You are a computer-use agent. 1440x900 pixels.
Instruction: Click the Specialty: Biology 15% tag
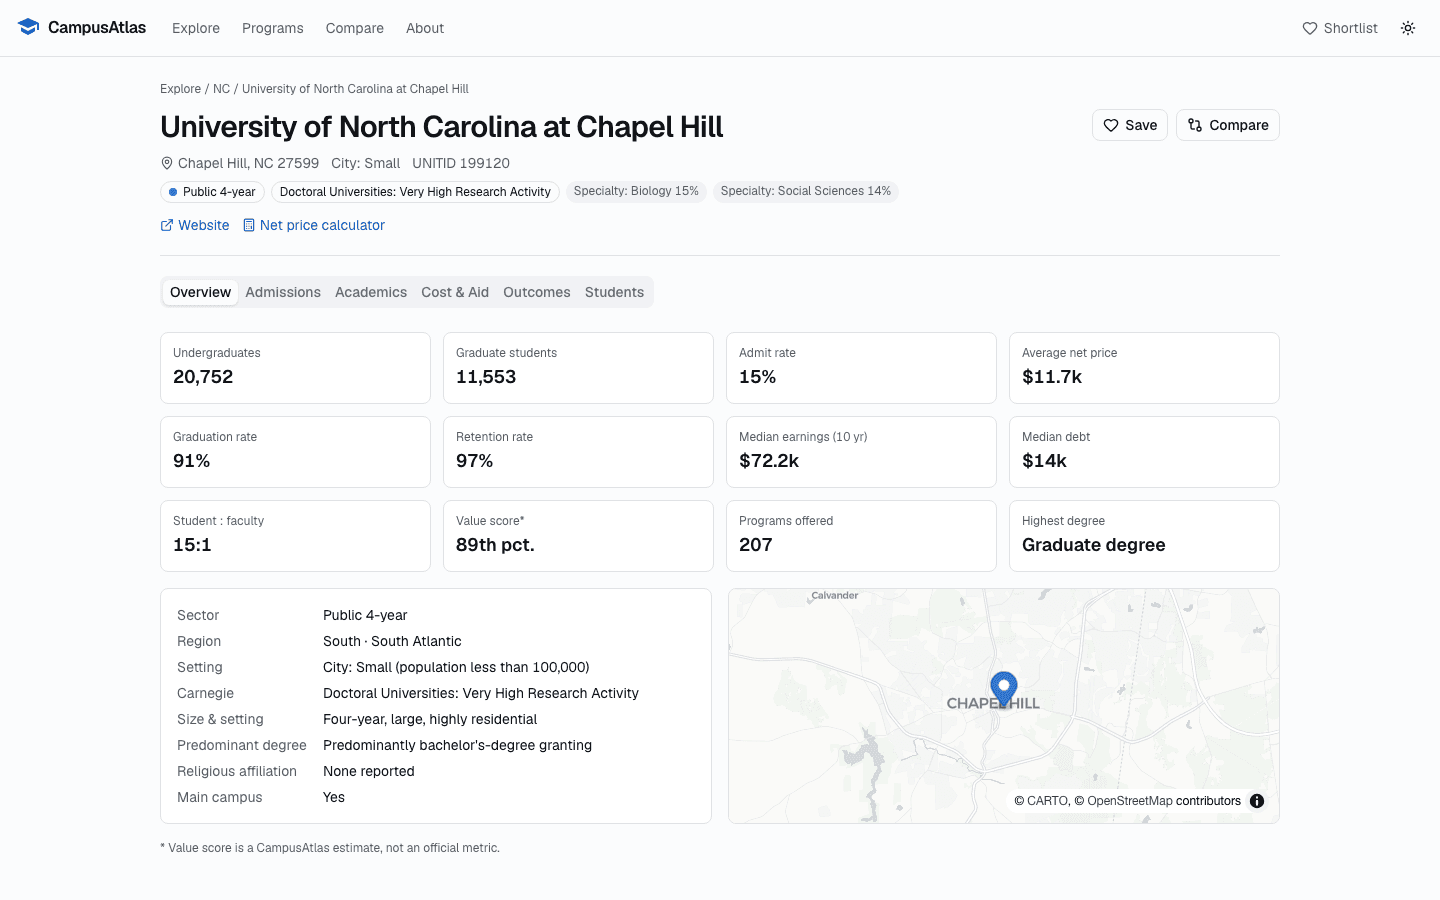(636, 191)
